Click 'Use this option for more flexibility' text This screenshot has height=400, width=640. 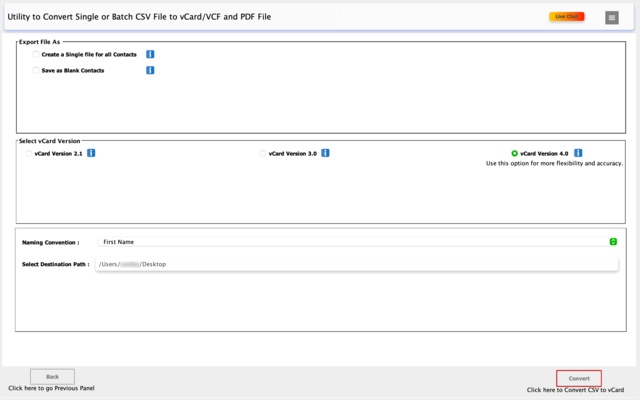[x=554, y=163]
